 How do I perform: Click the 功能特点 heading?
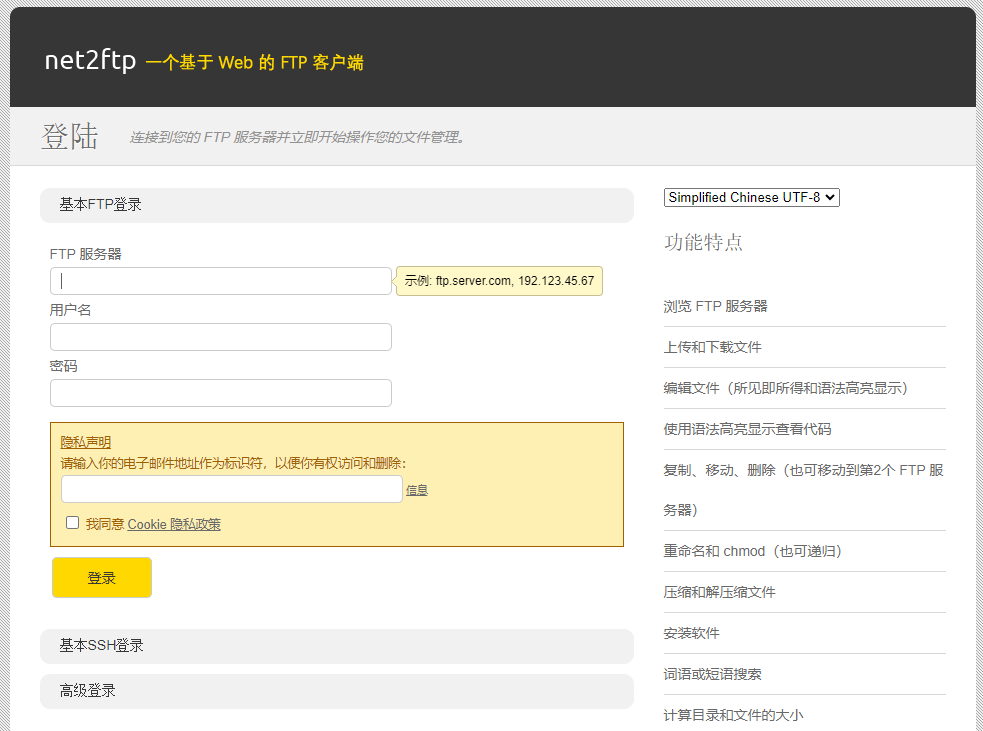[703, 242]
